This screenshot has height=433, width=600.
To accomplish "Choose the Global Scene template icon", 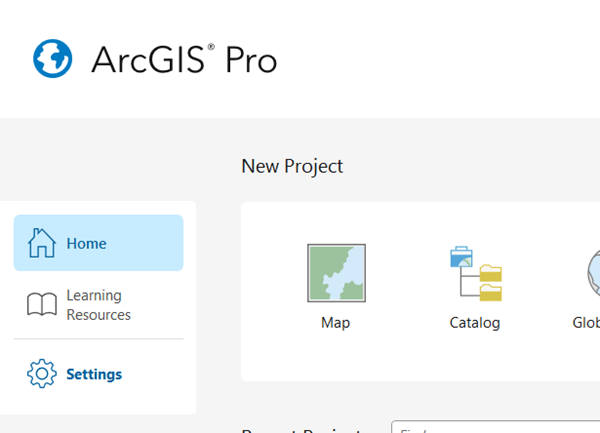I will tap(590, 273).
